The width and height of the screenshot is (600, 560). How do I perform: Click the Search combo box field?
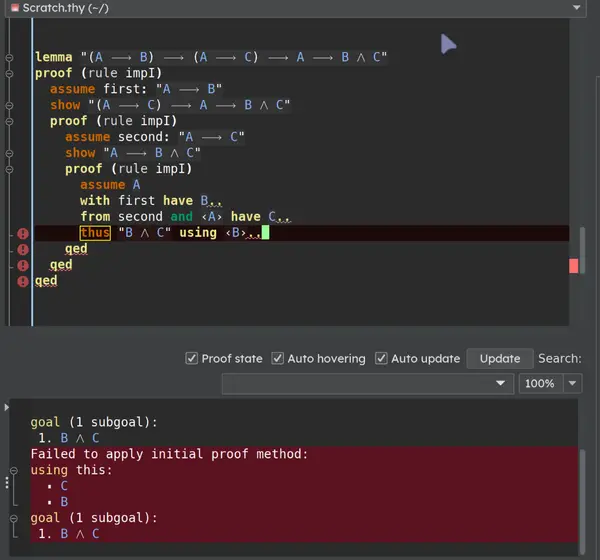click(x=367, y=383)
